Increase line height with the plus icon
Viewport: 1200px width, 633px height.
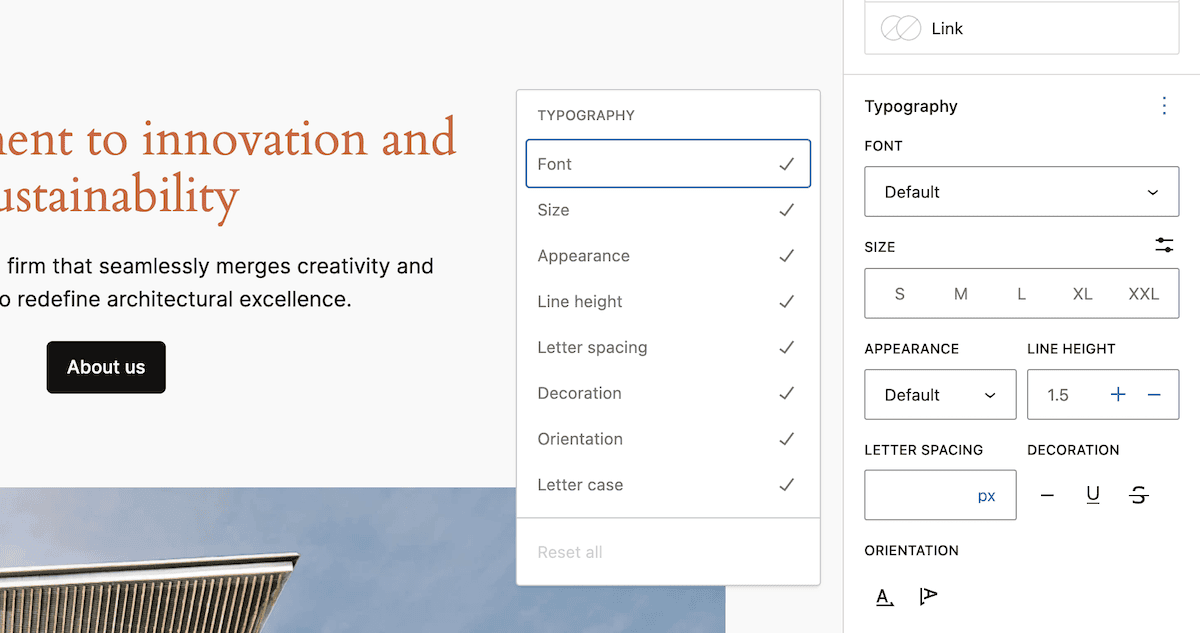pos(1118,394)
